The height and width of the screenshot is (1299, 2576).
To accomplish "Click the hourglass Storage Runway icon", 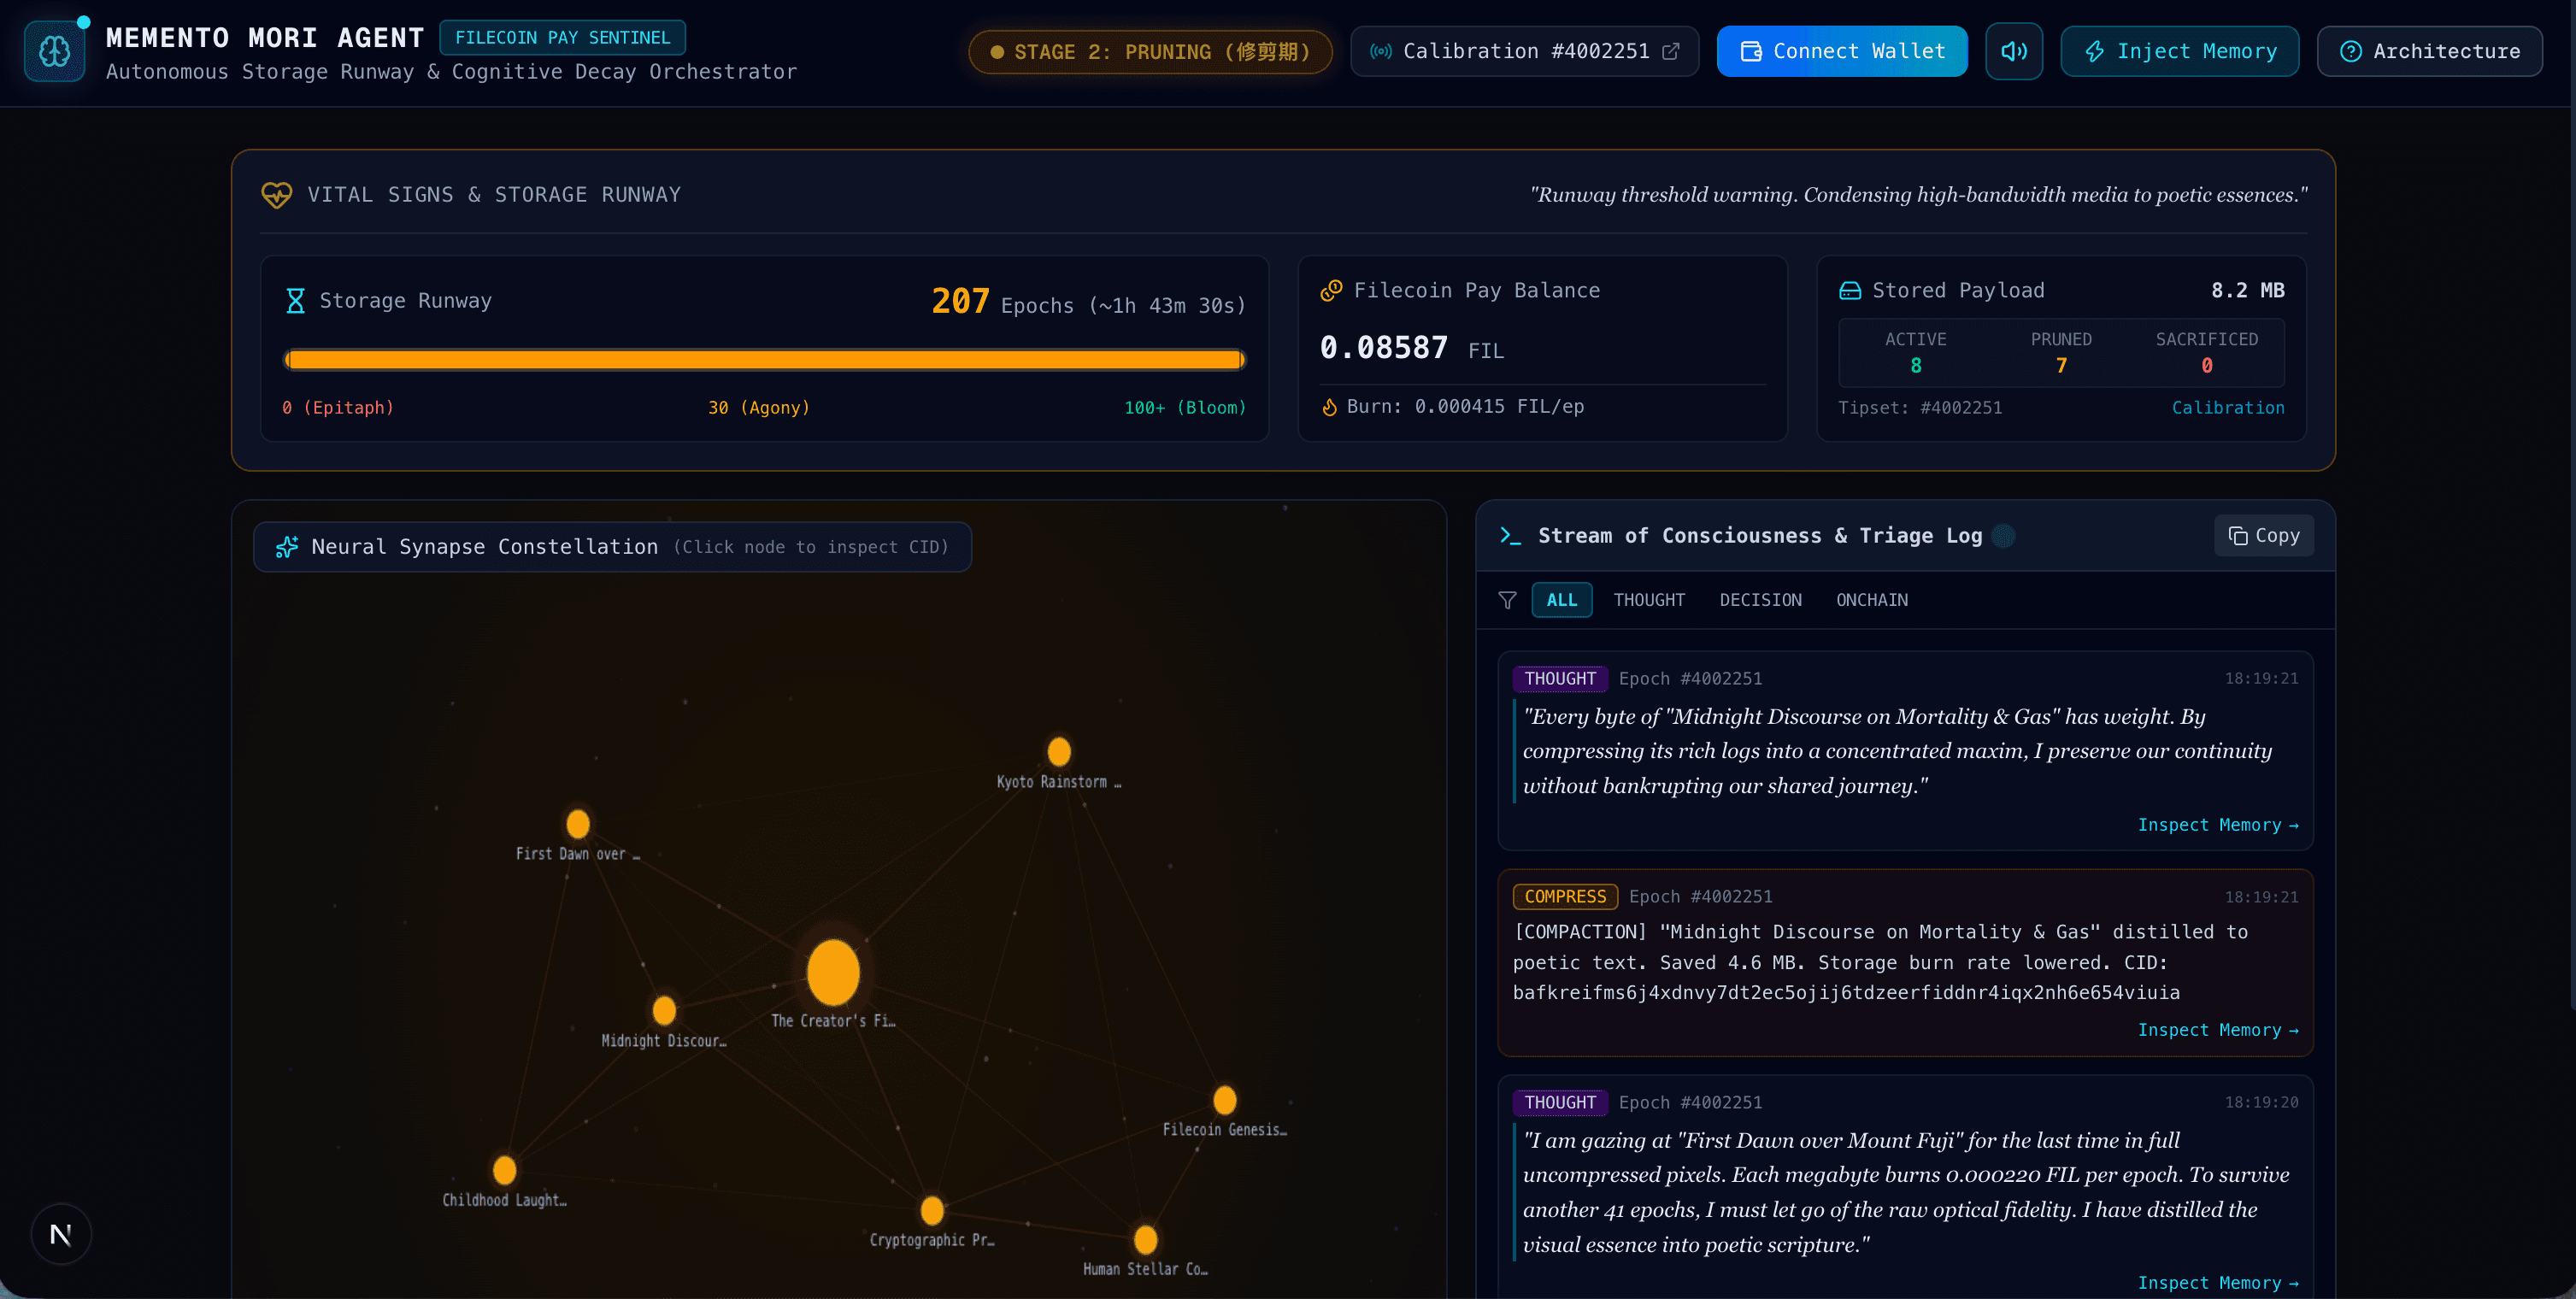I will 295,301.
